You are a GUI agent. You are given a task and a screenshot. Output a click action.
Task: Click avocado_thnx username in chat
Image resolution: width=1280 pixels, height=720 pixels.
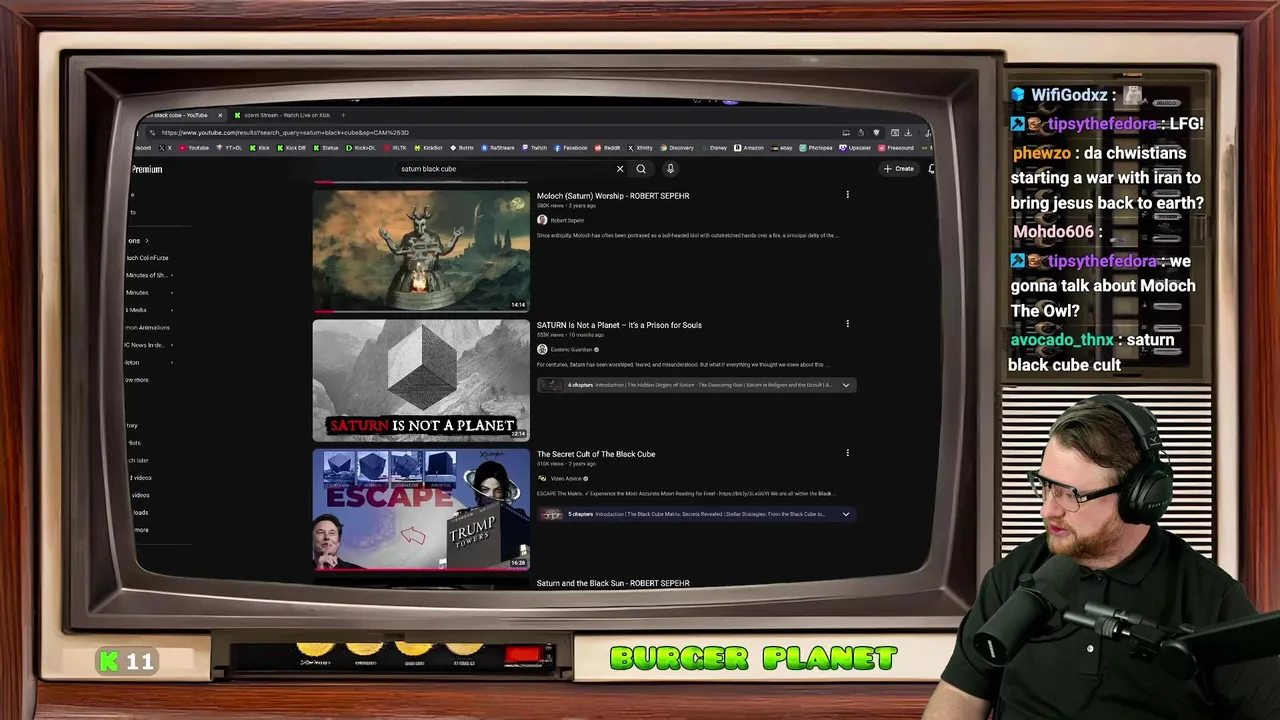pos(1062,340)
